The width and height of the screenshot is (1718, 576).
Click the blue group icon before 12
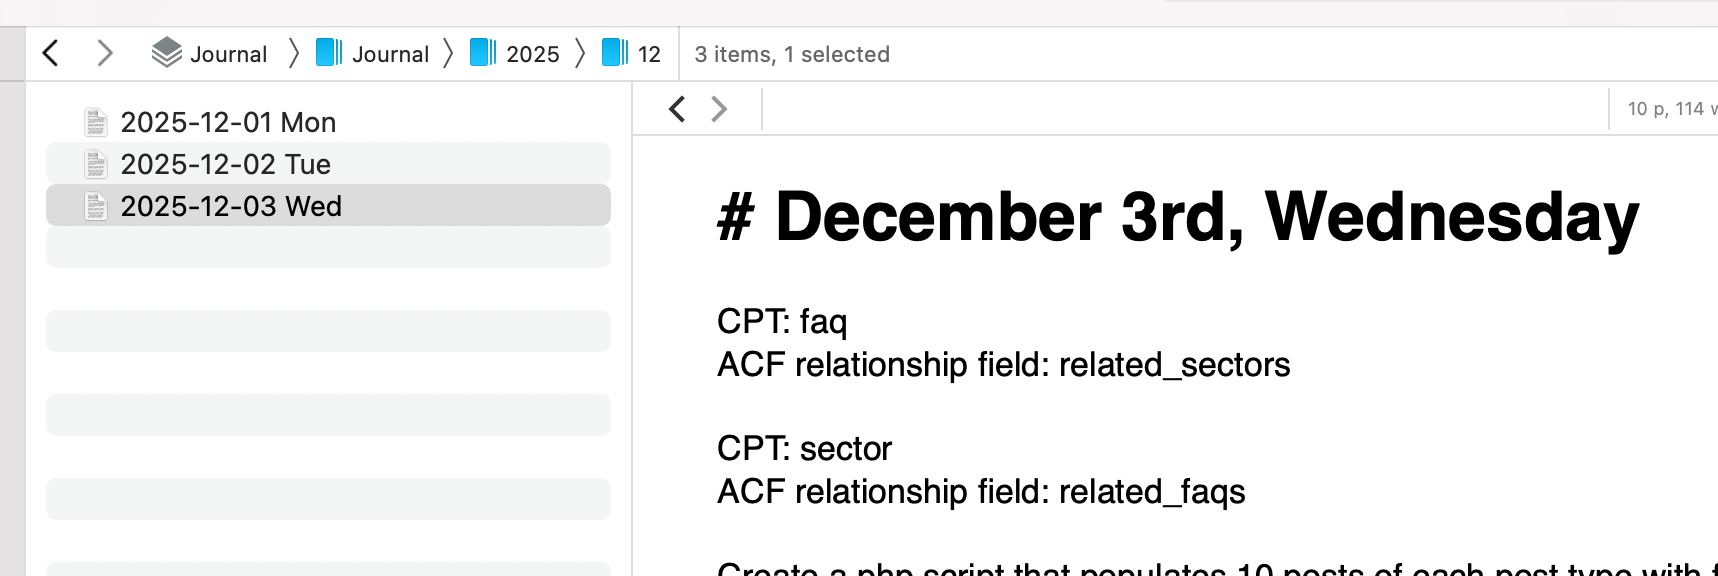(x=615, y=53)
